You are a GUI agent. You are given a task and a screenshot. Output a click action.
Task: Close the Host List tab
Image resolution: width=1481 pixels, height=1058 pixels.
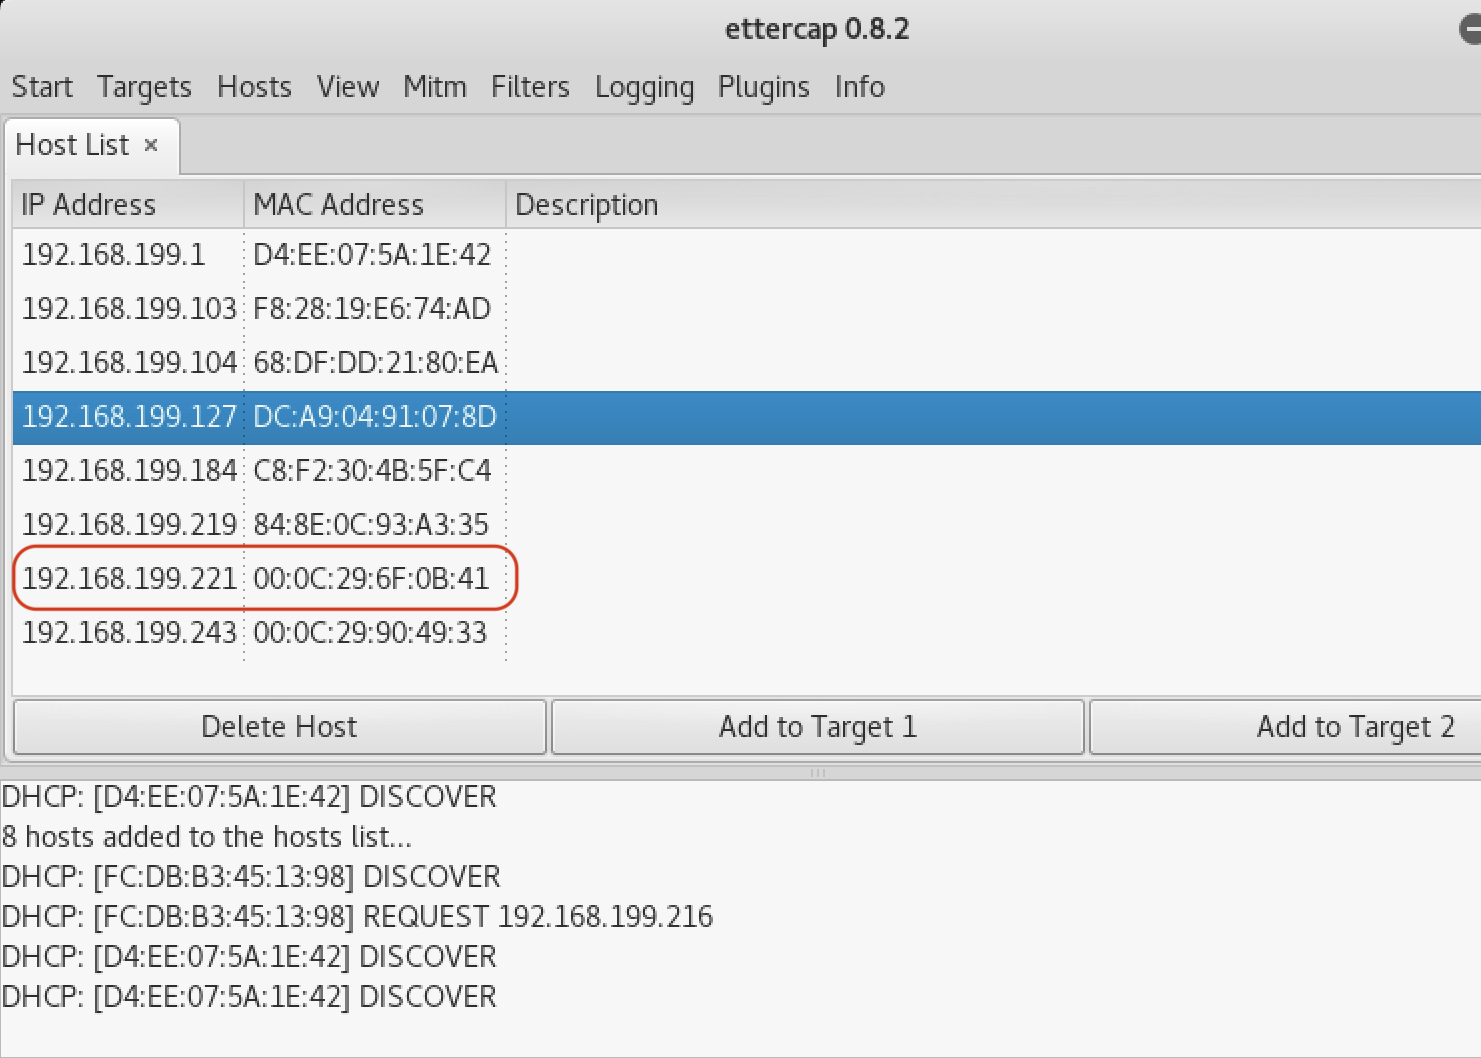click(151, 146)
